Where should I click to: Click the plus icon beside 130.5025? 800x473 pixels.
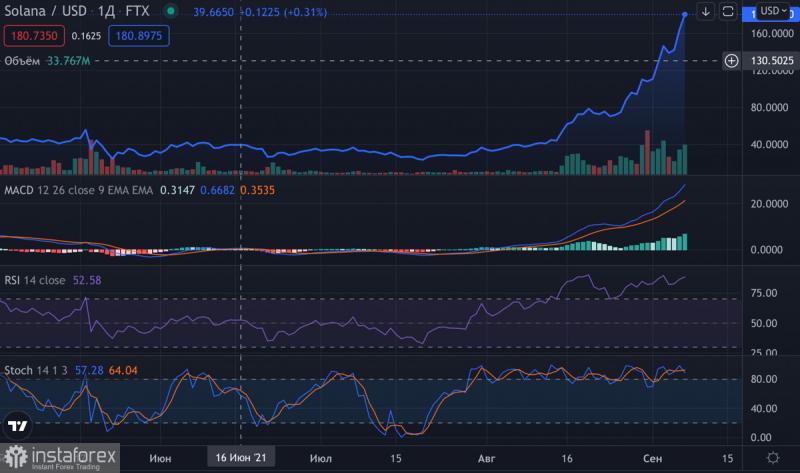[732, 61]
